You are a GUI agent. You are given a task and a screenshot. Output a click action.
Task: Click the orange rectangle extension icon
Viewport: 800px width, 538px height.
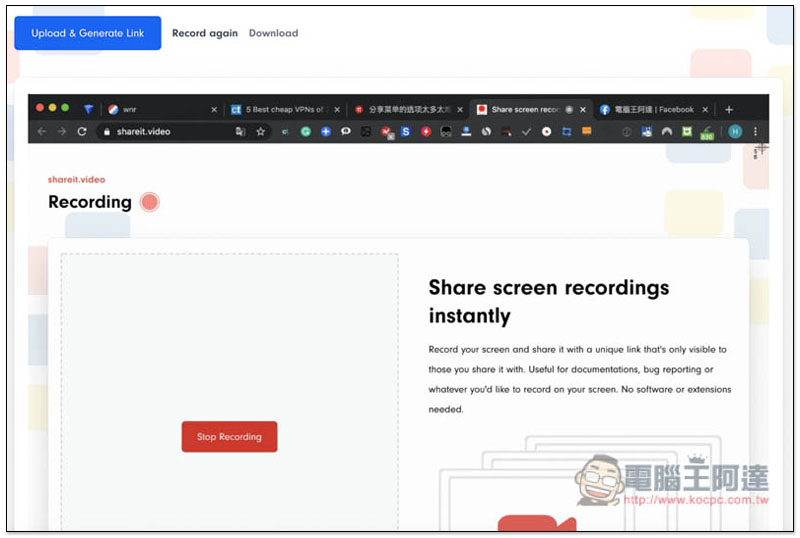coord(587,131)
